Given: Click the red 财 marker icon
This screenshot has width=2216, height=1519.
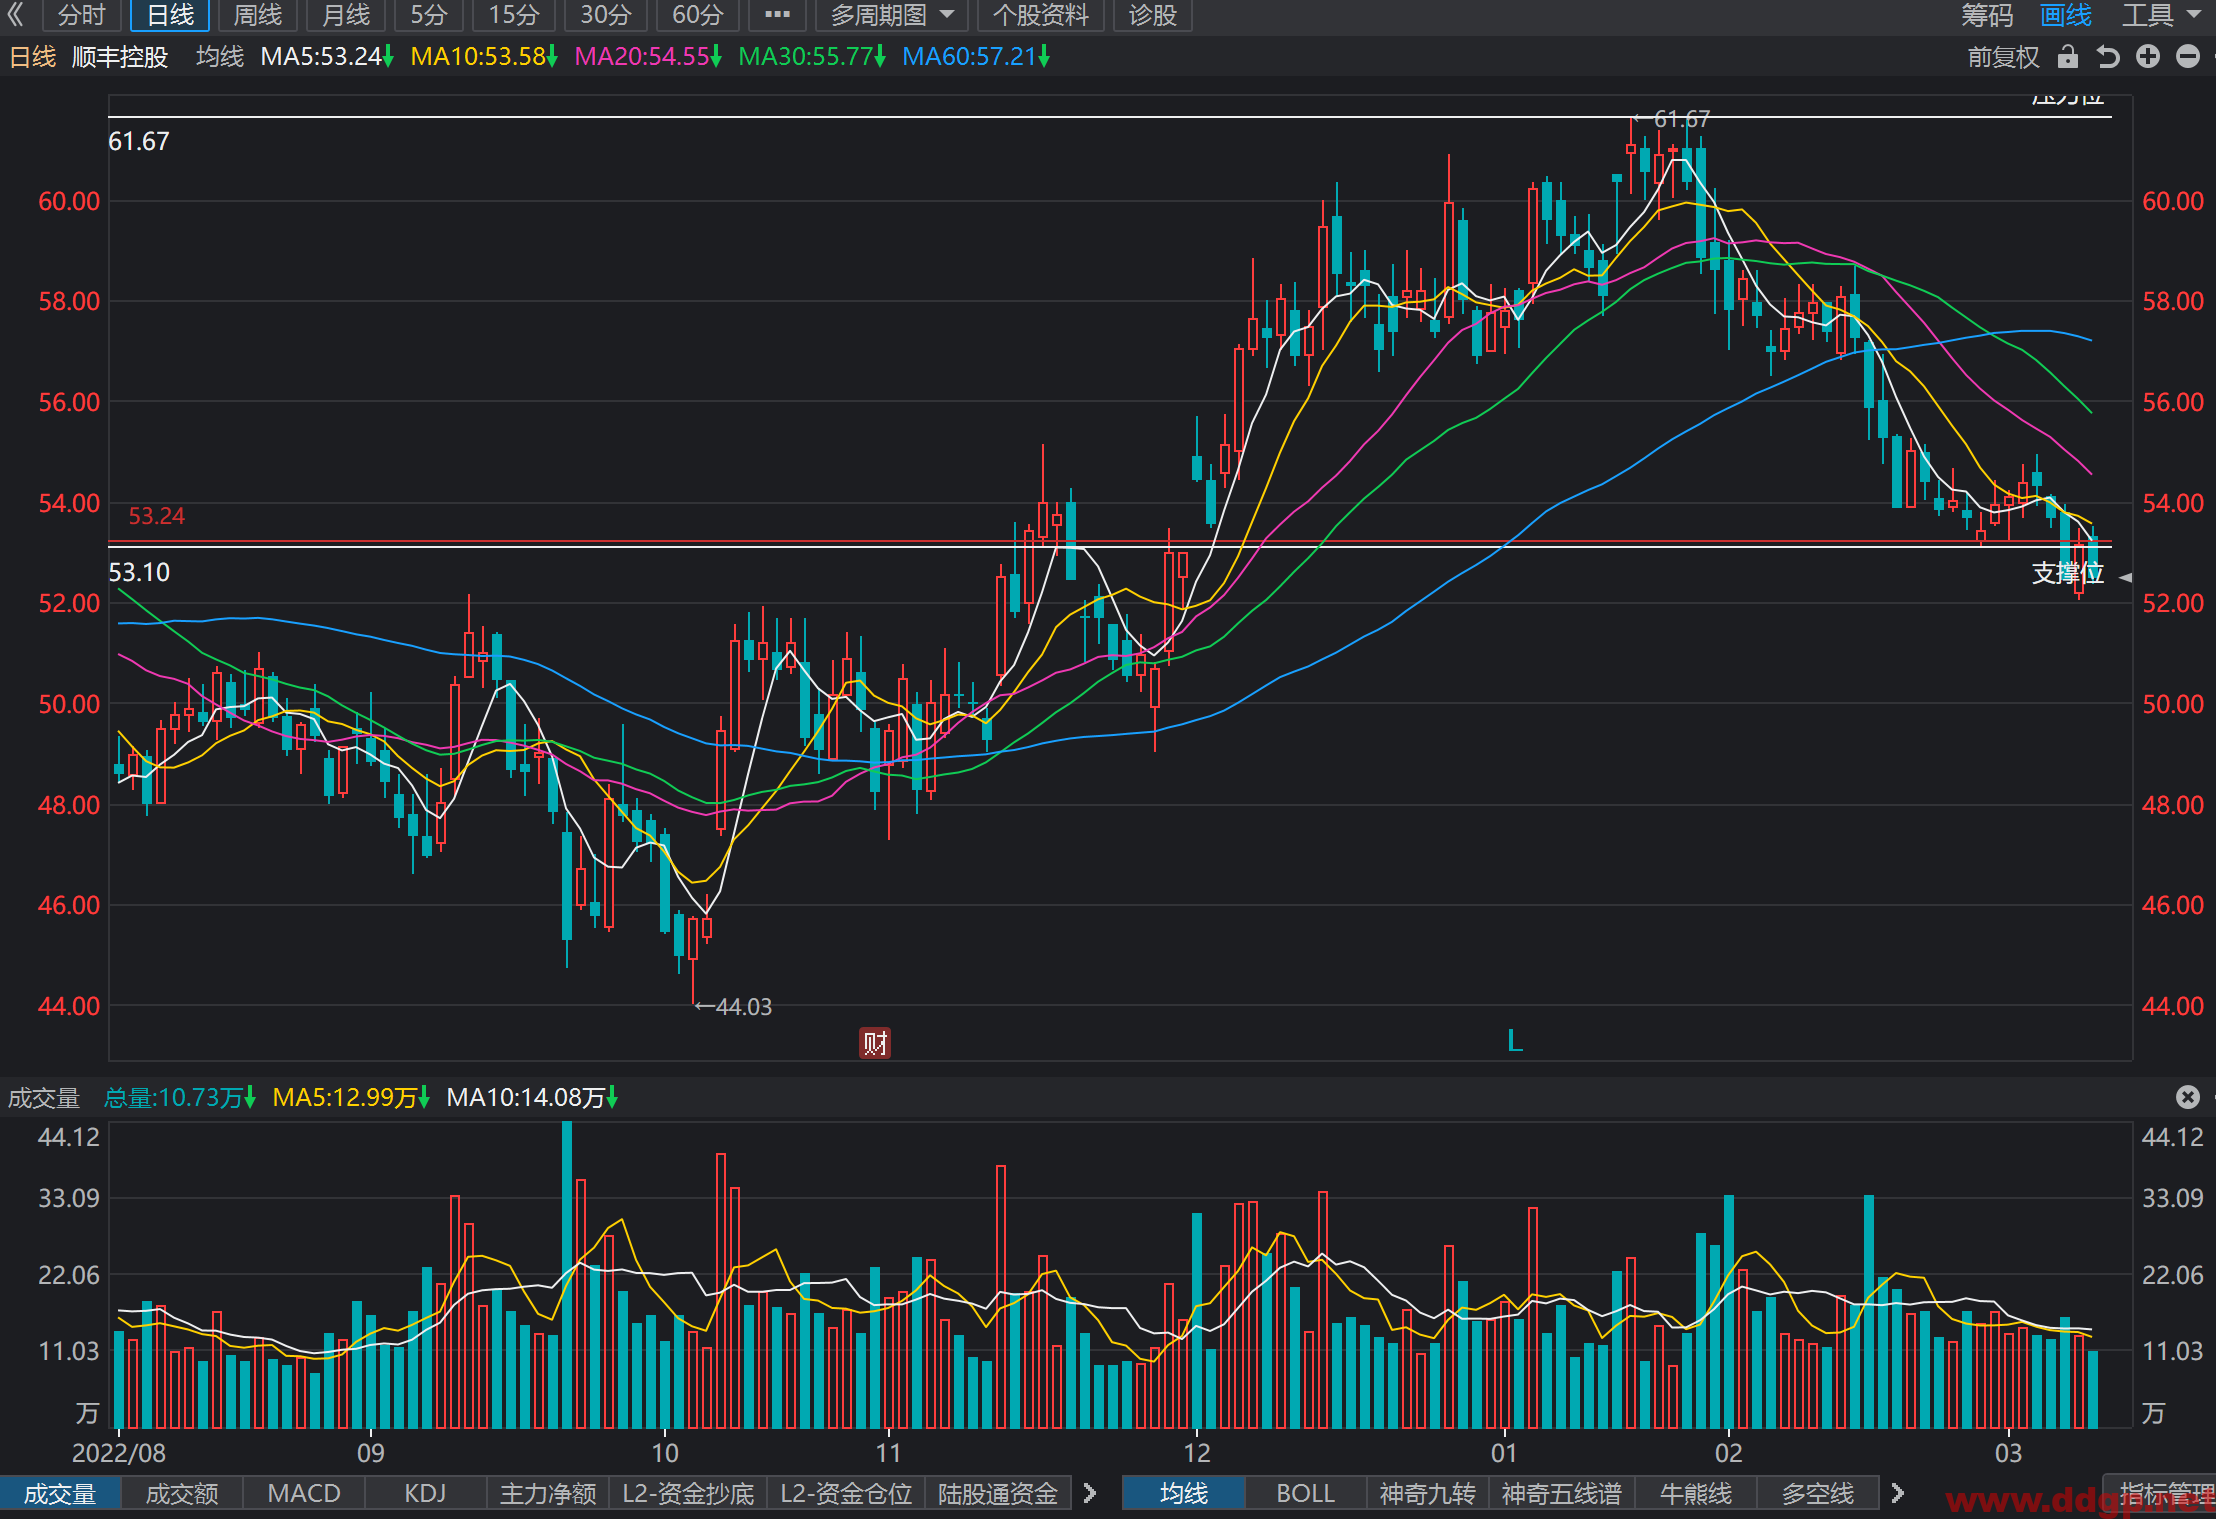Looking at the screenshot, I should pos(875,1043).
